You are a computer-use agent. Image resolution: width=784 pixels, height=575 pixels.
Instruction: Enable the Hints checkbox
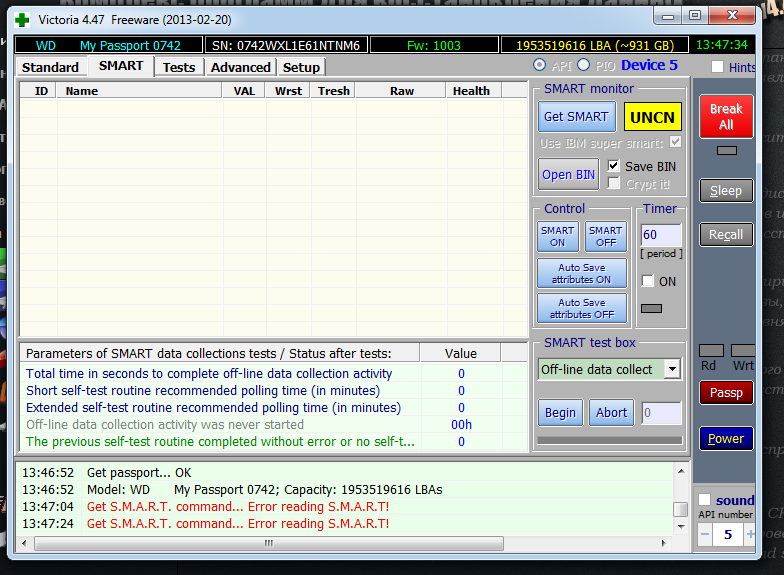(x=717, y=67)
